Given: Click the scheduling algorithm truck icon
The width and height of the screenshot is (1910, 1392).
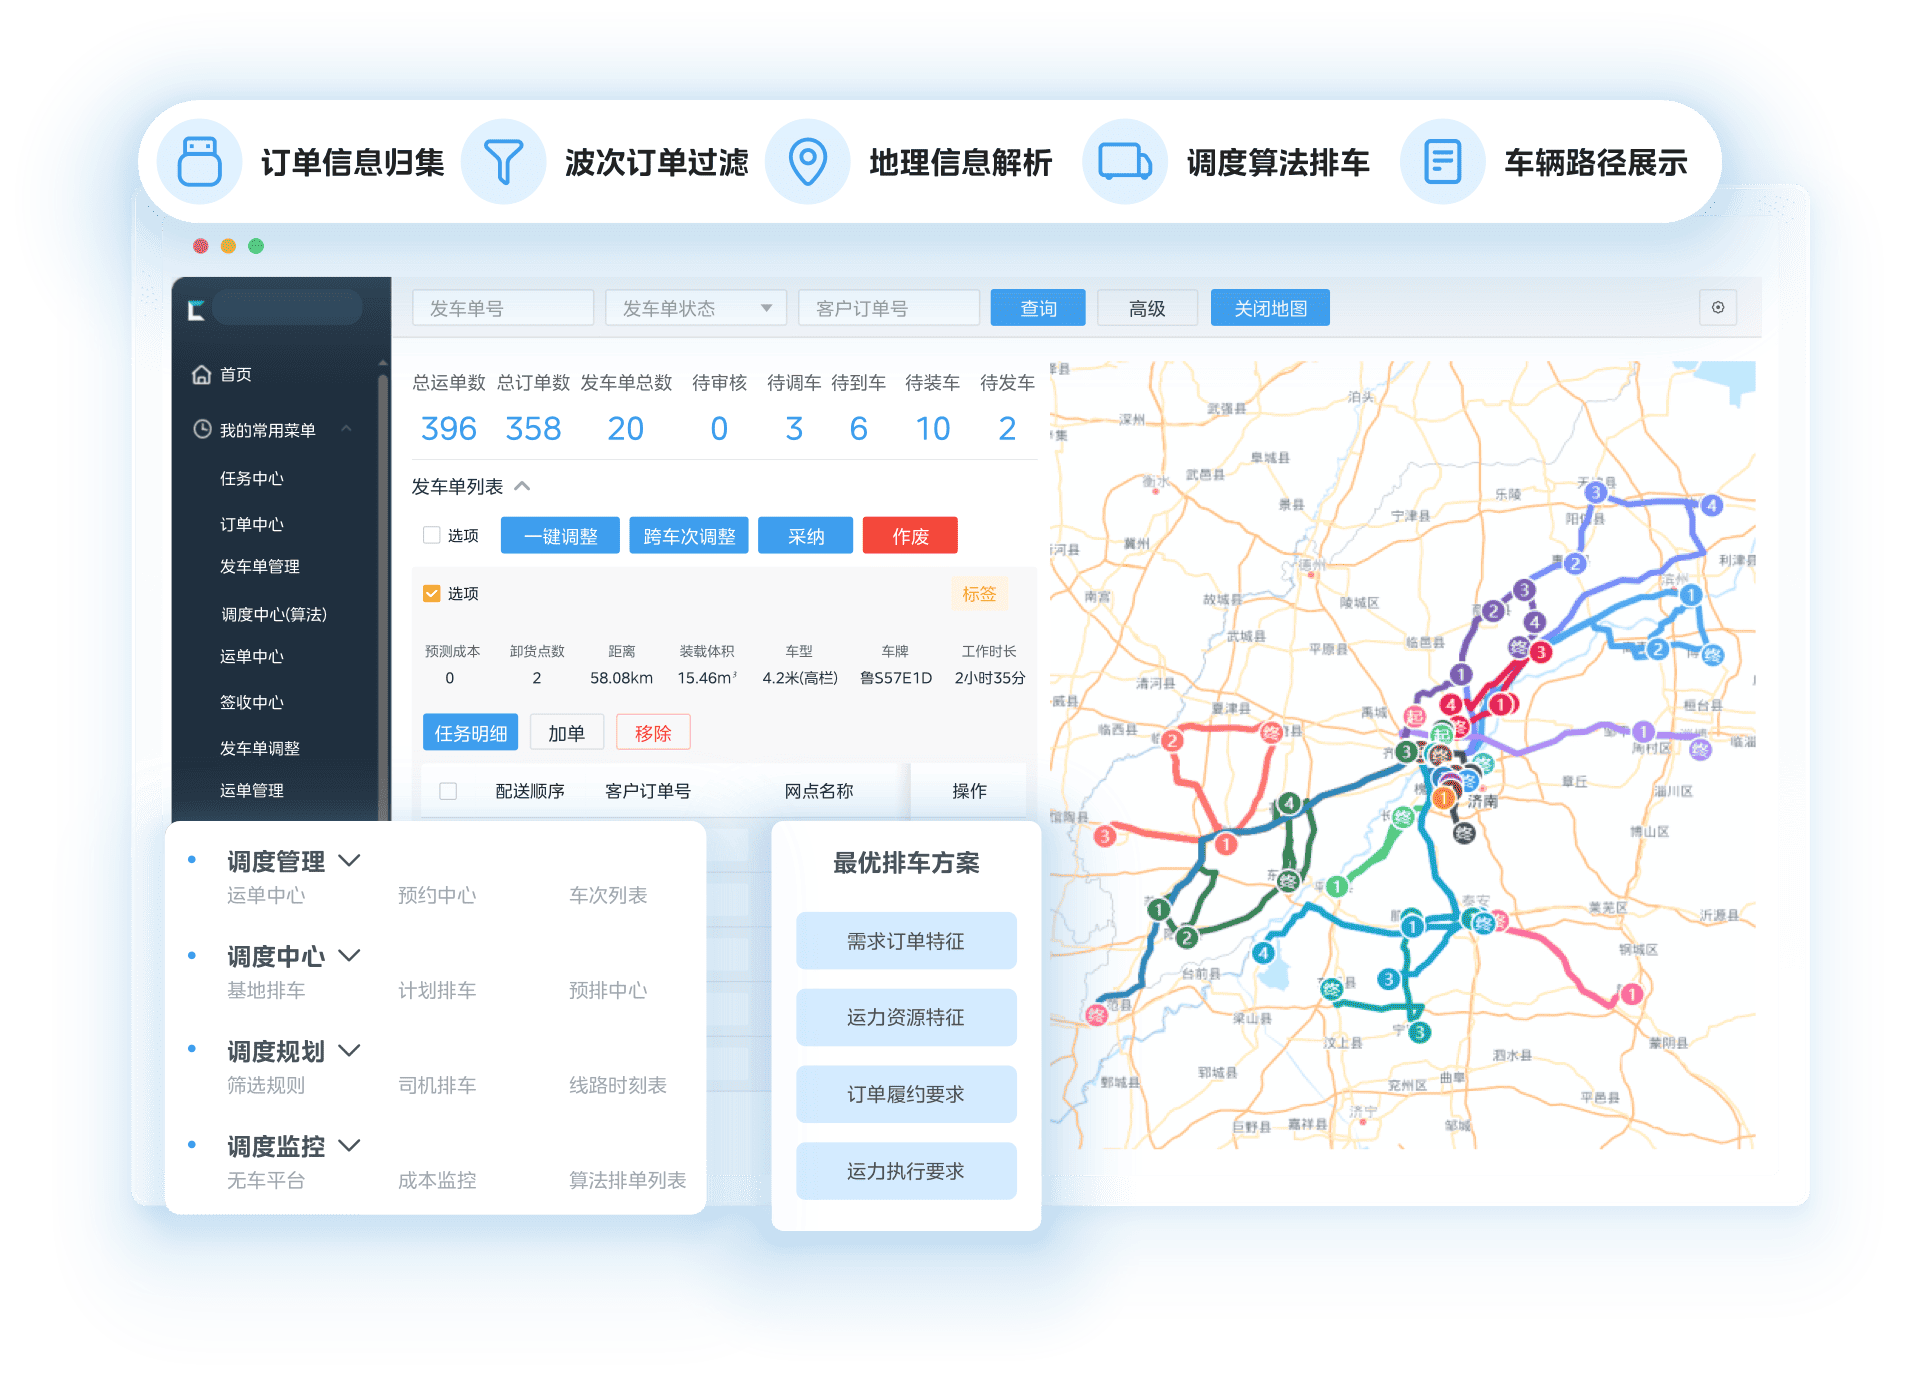Looking at the screenshot, I should click(1125, 162).
